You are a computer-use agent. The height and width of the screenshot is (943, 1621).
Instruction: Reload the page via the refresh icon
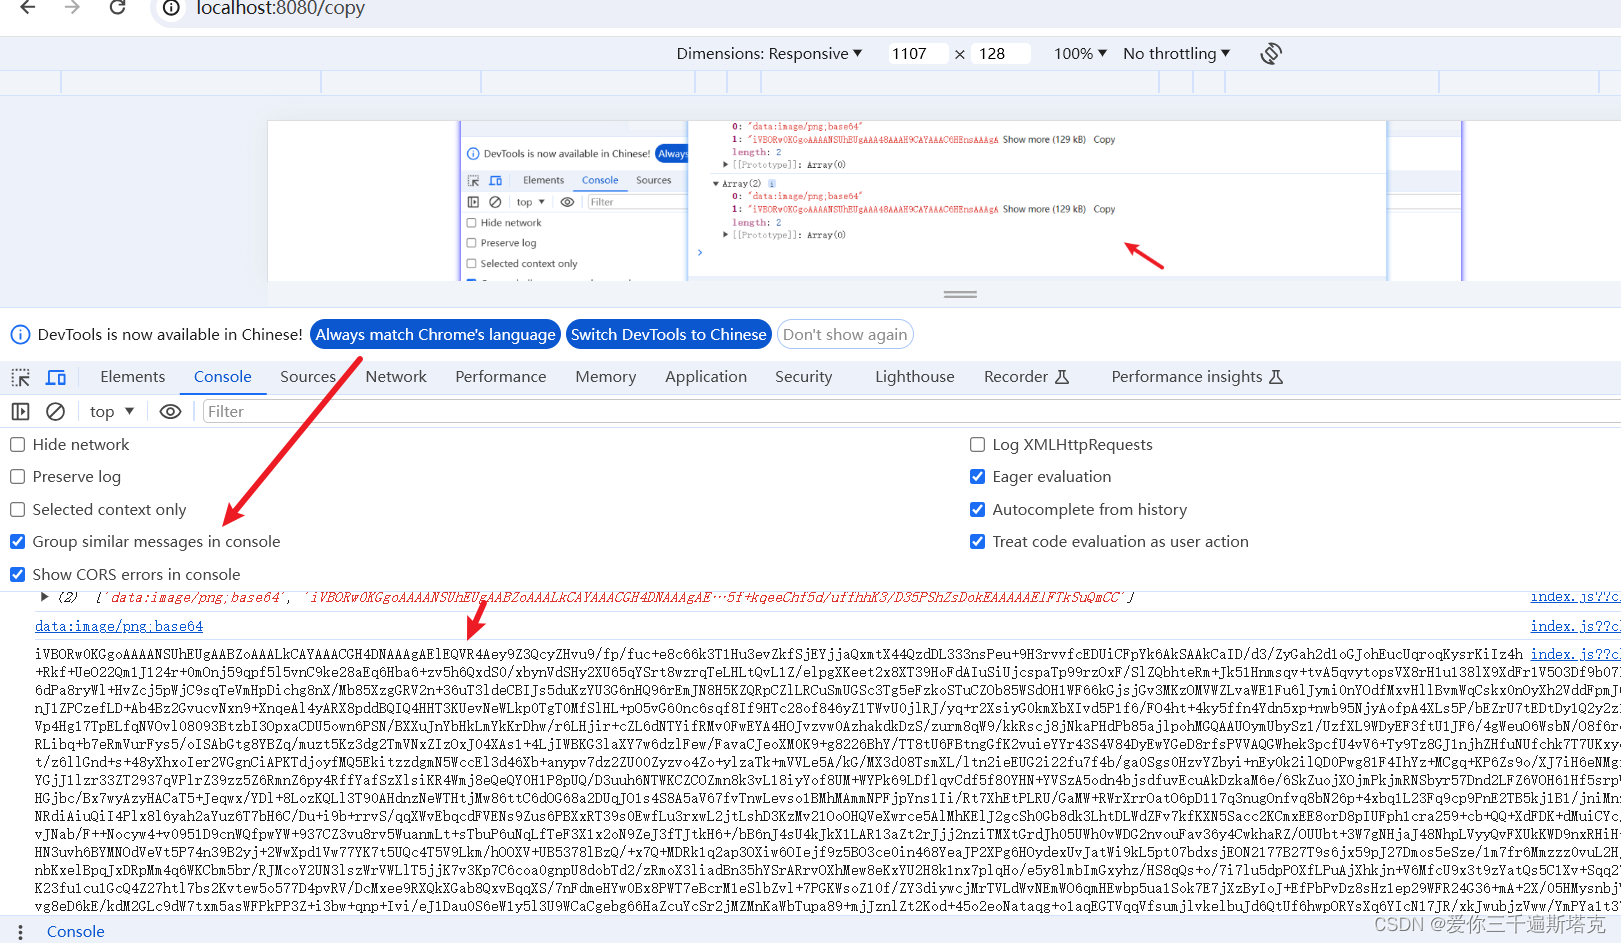(117, 9)
